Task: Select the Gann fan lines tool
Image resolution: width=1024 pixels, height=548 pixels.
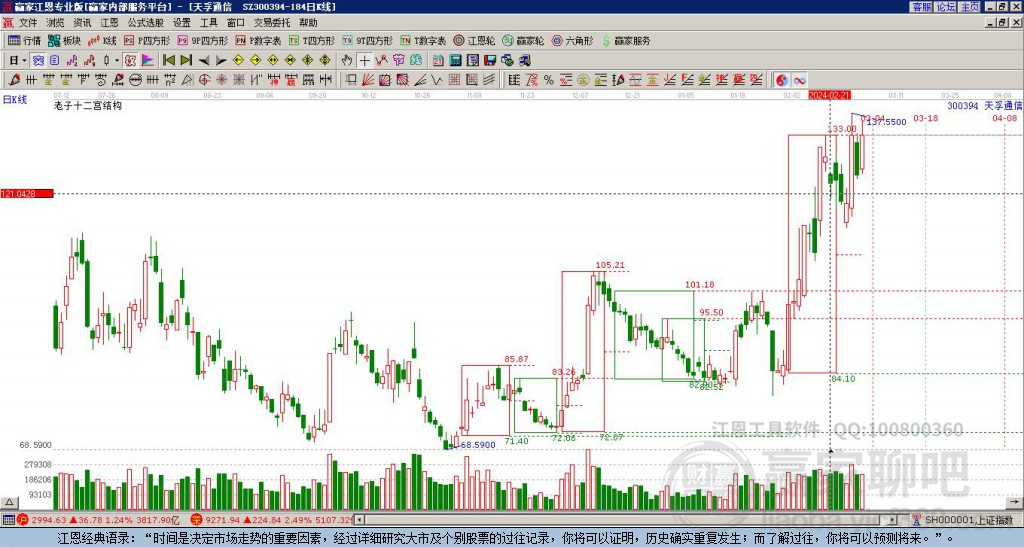Action: point(368,80)
